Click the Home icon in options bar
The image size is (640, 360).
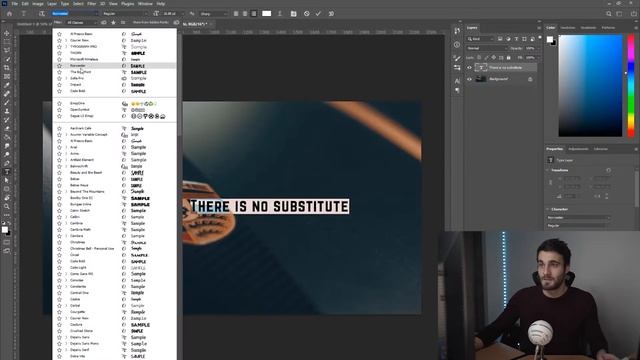(9, 13)
